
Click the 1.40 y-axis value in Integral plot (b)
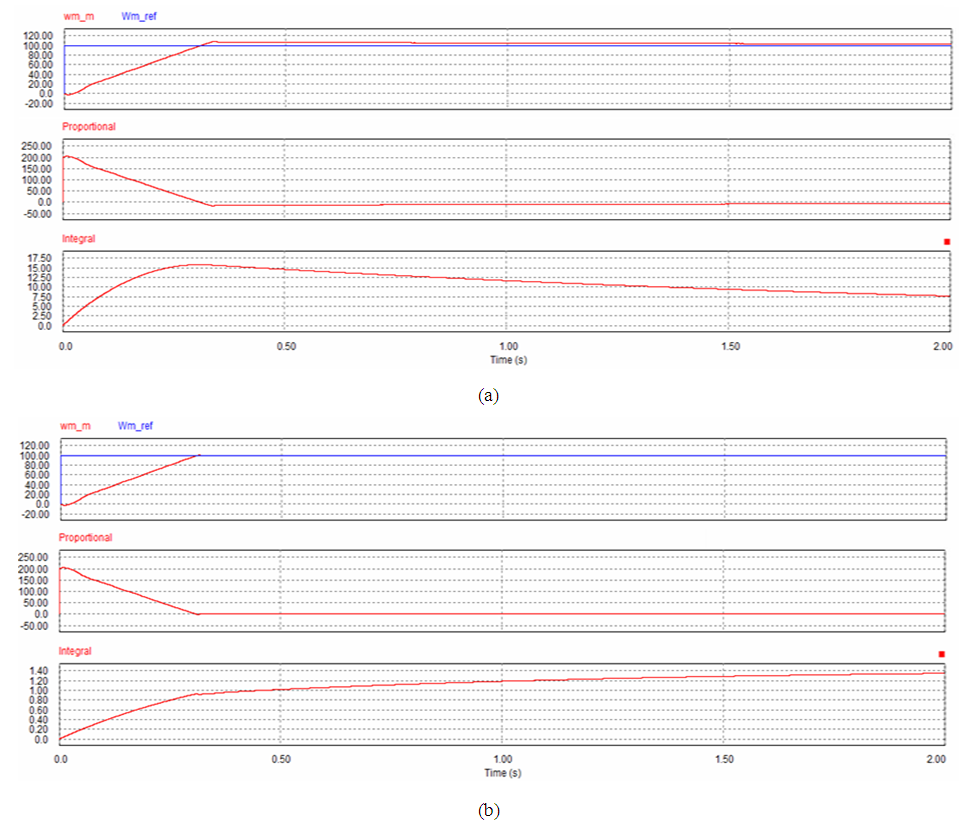(x=38, y=670)
